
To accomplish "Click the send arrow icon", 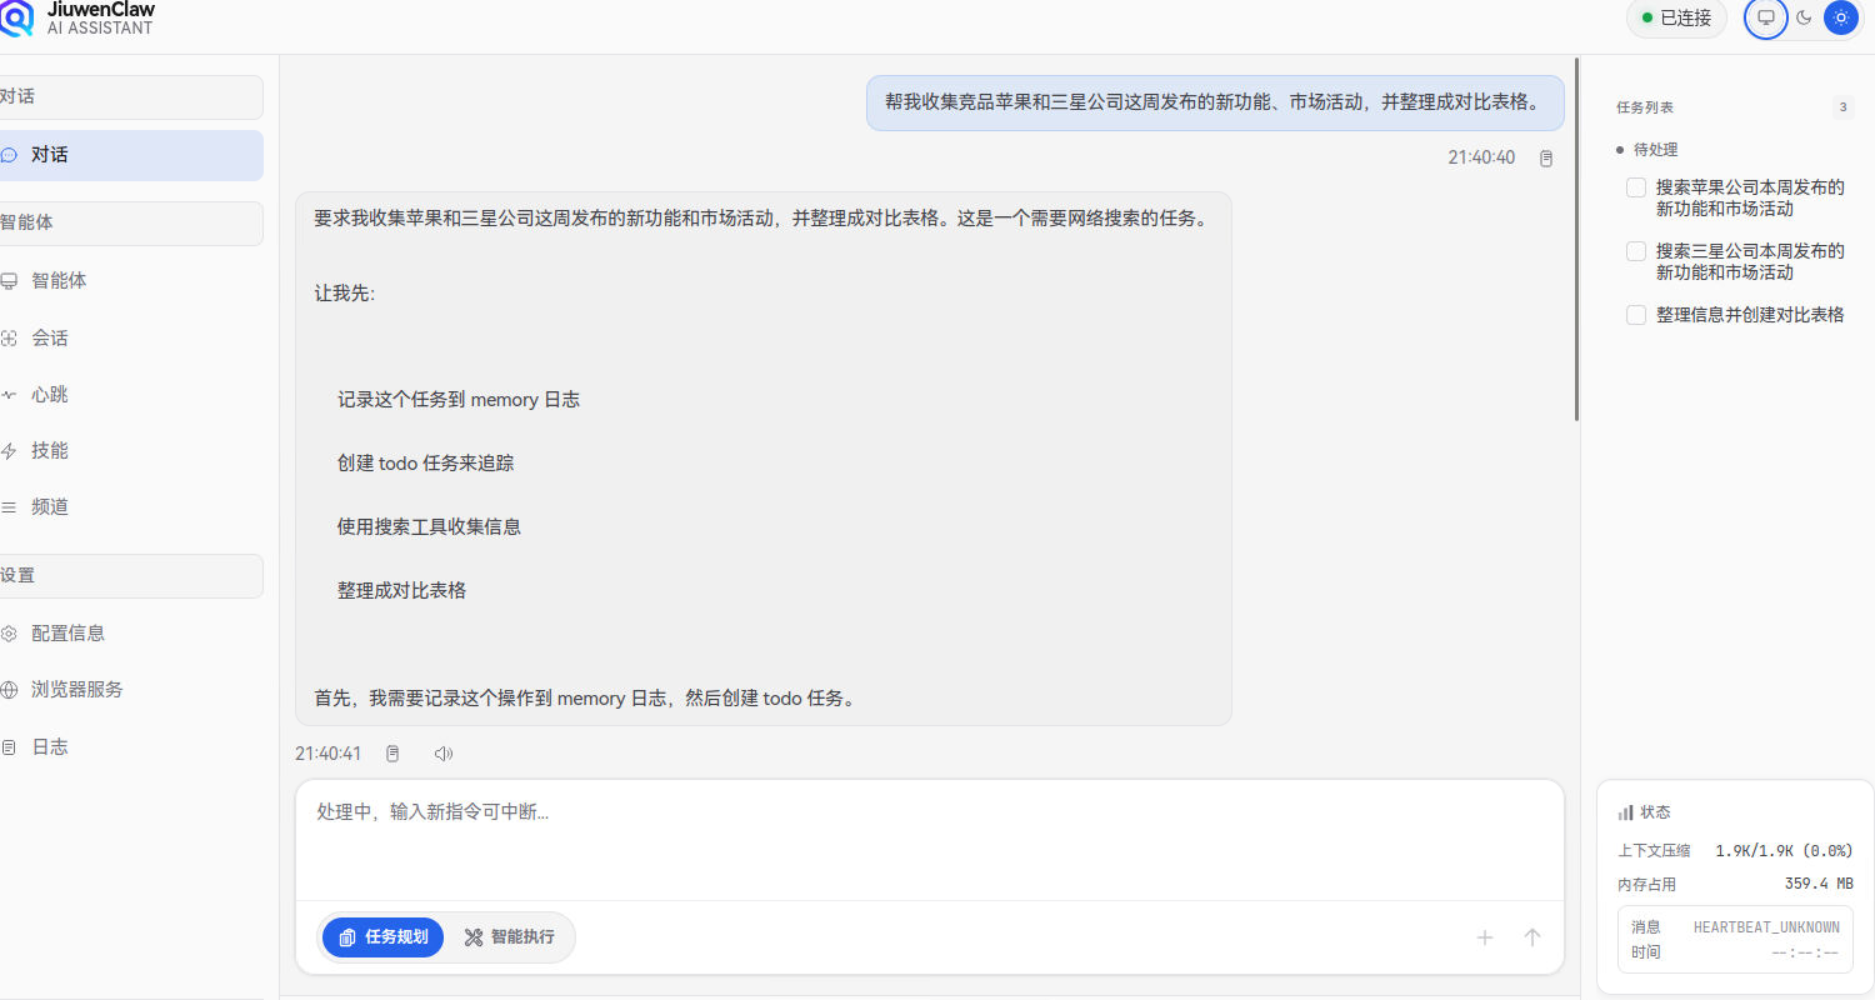I will [x=1532, y=937].
